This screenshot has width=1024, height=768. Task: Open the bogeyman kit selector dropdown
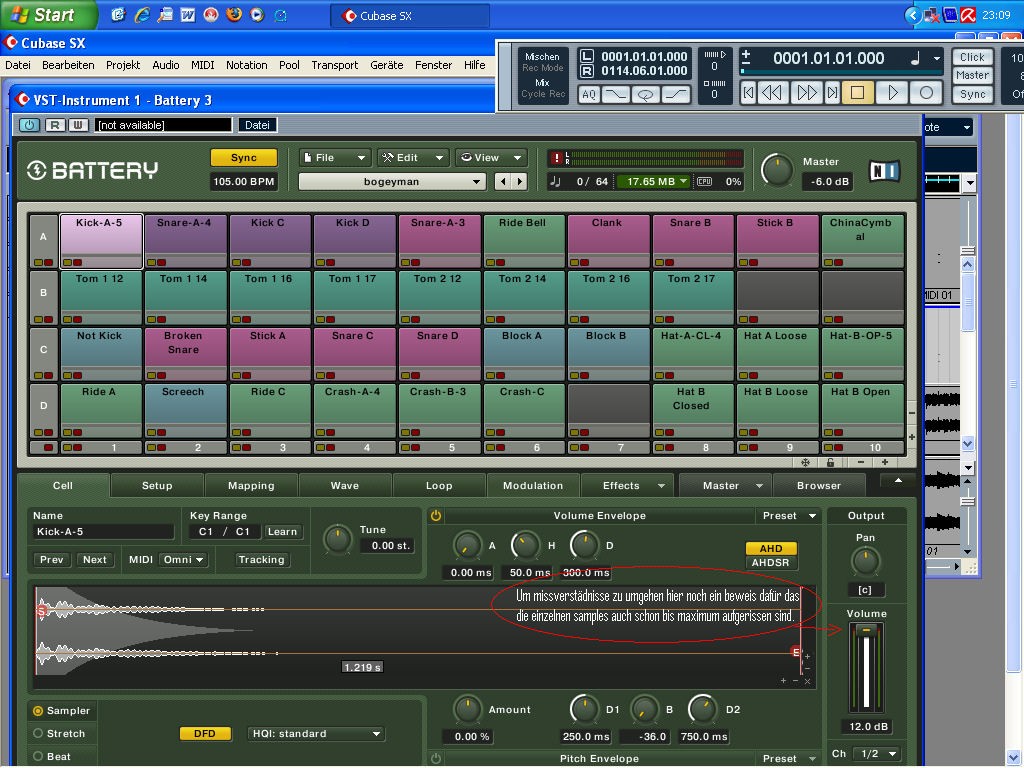point(392,182)
